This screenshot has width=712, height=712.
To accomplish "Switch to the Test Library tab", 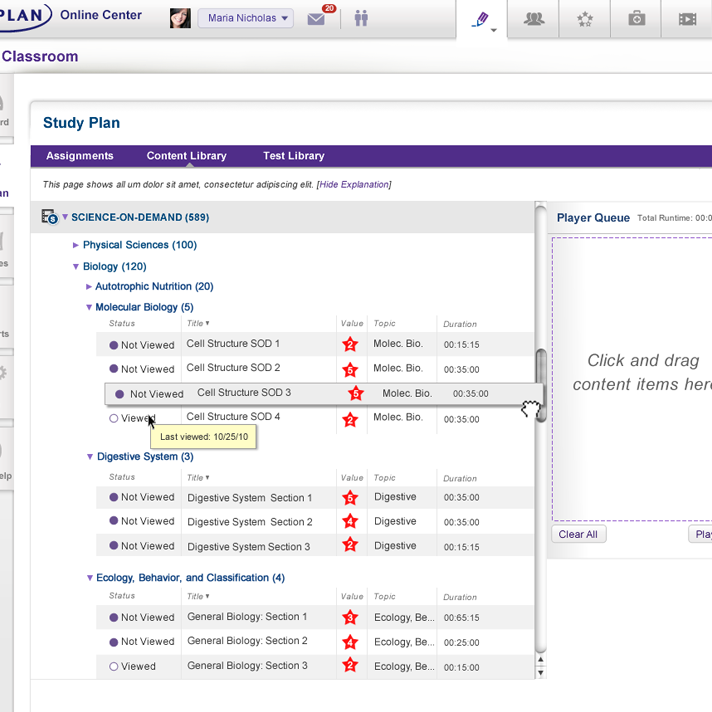I will coord(293,156).
